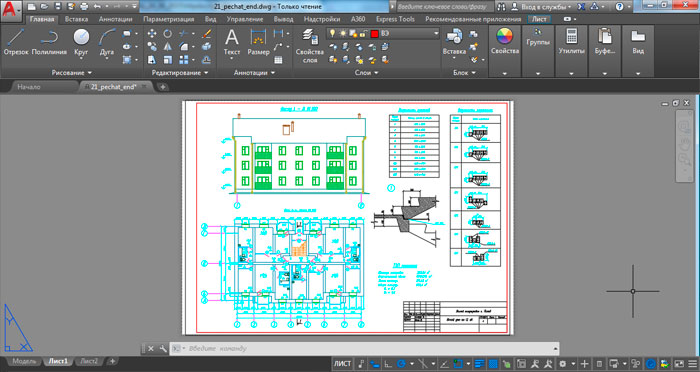Select the Отрезок line tool
Image resolution: width=700 pixels, height=372 pixels.
point(16,42)
